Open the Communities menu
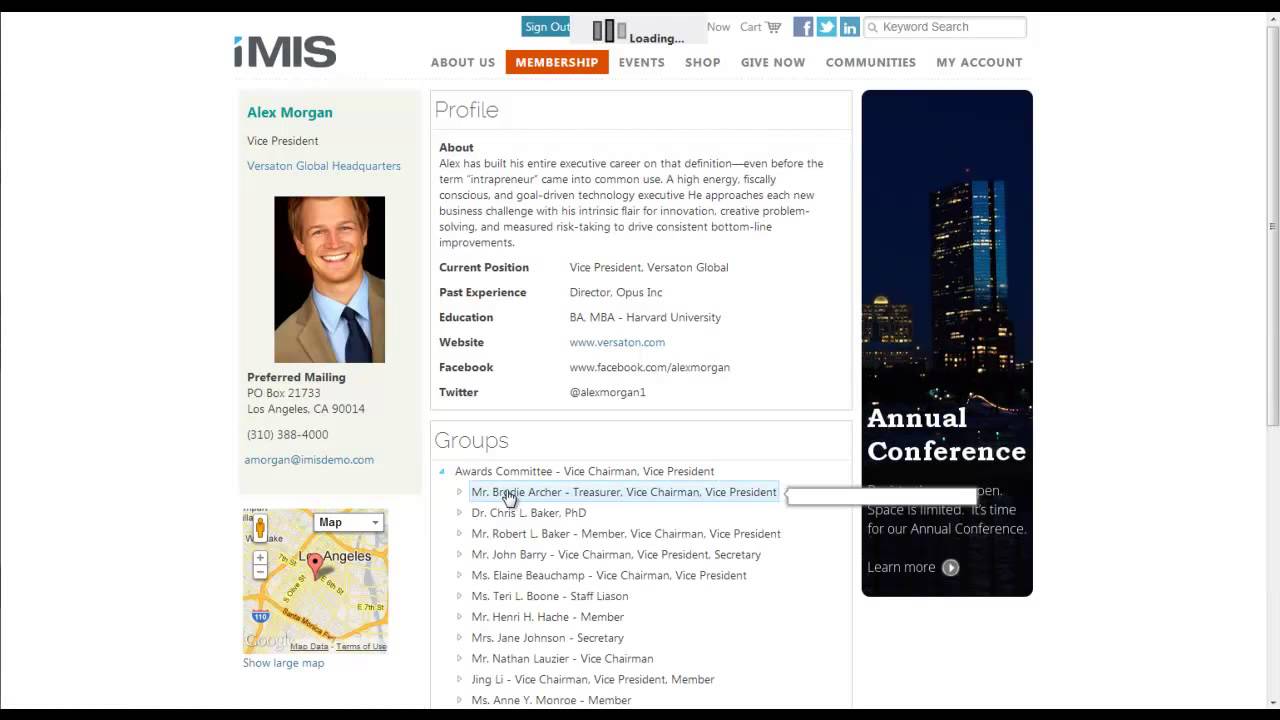Viewport: 1280px width, 720px height. (x=871, y=62)
